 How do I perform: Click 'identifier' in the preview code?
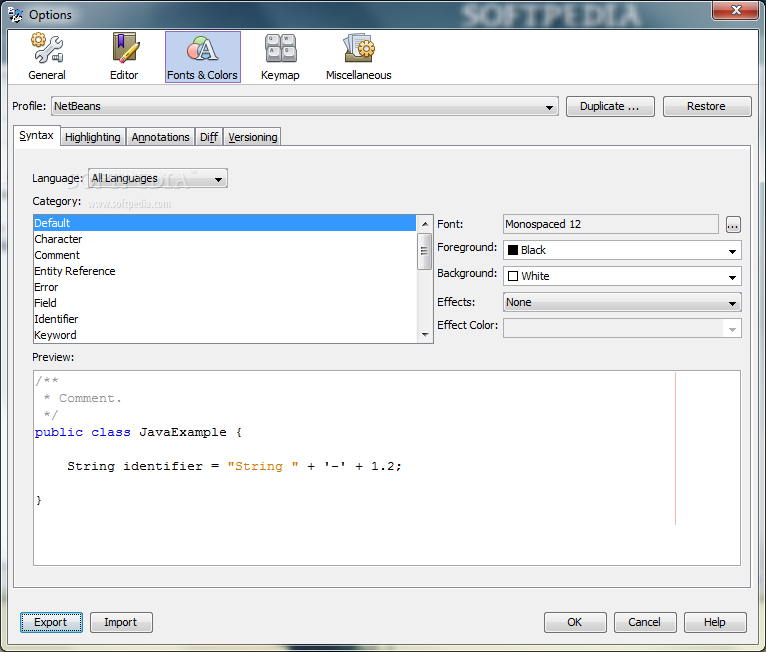pos(163,466)
